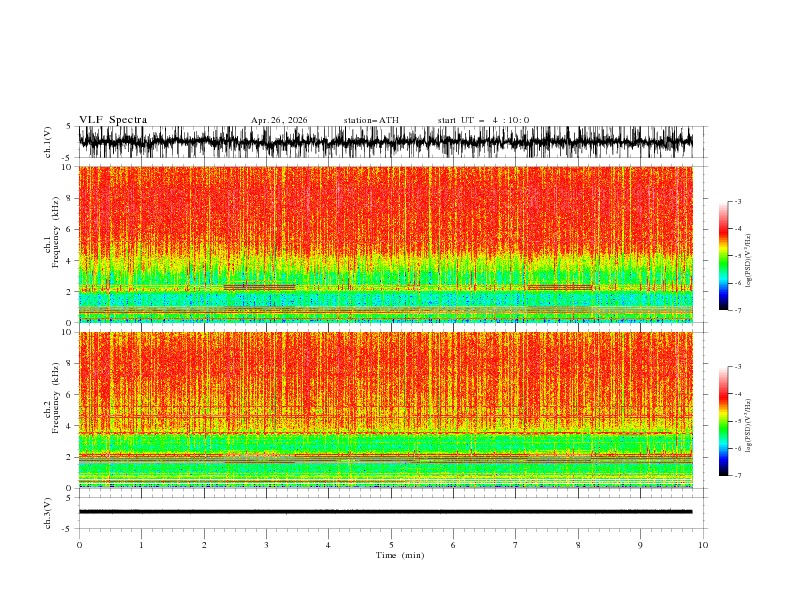Click the ch.3 voltage waveform strip
Screen dimensions: 792x612
click(x=385, y=512)
